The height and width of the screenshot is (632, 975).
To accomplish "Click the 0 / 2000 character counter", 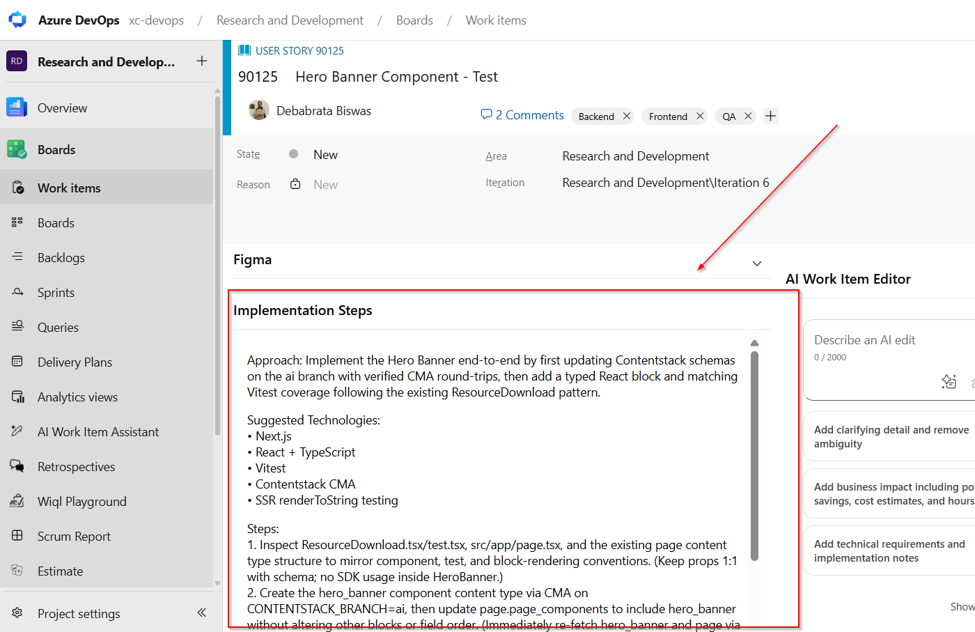I will [829, 357].
